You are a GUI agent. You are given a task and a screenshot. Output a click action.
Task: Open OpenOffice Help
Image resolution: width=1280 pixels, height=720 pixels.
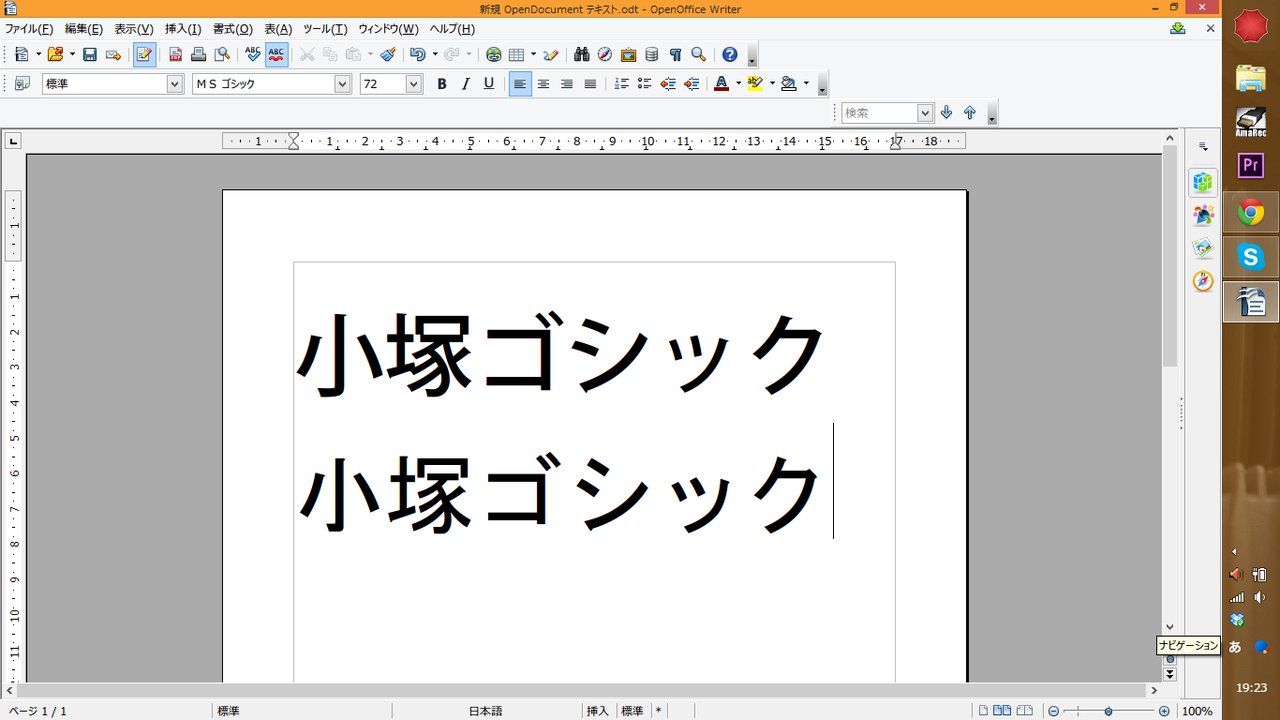(730, 55)
